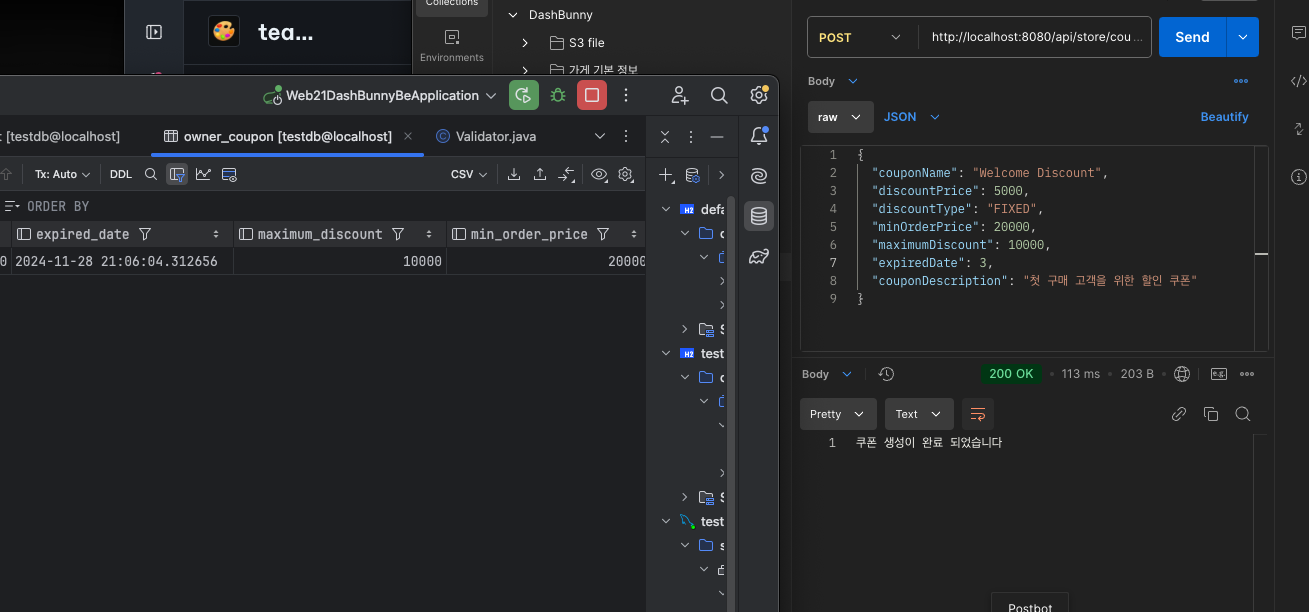Select the owner_coupon table tab
Image resolution: width=1309 pixels, height=612 pixels.
pyautogui.click(x=287, y=136)
